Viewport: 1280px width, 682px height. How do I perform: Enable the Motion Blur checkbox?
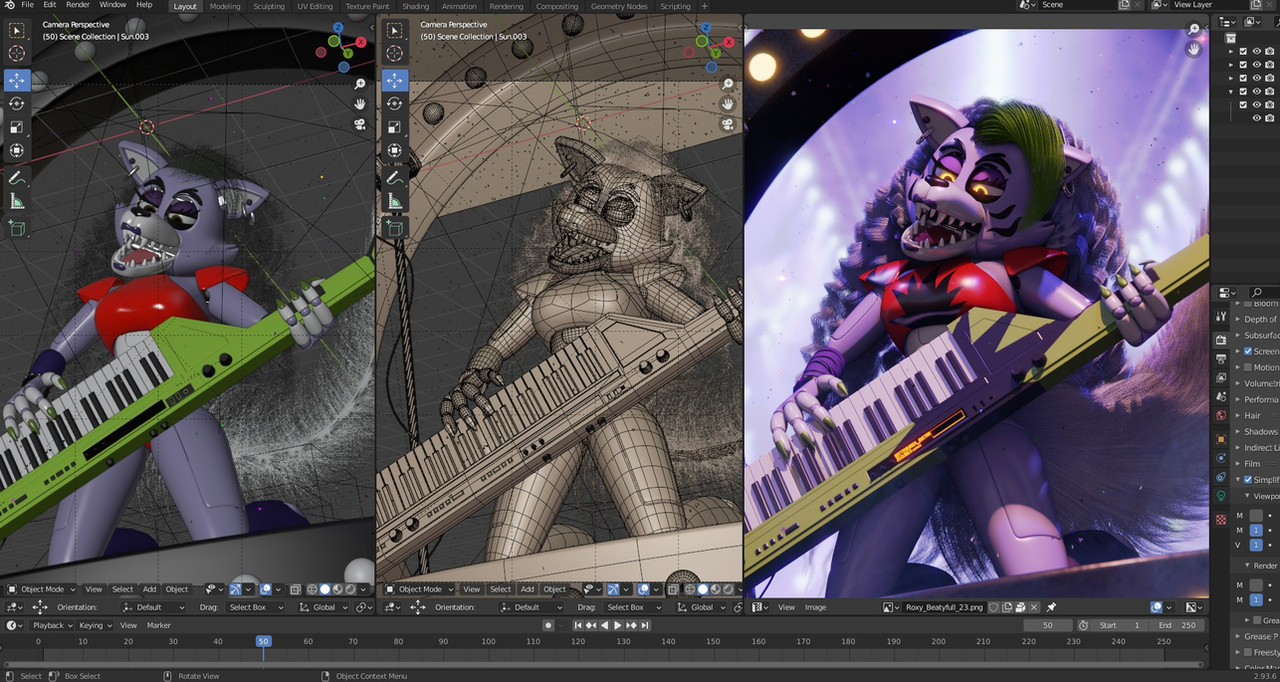1248,367
